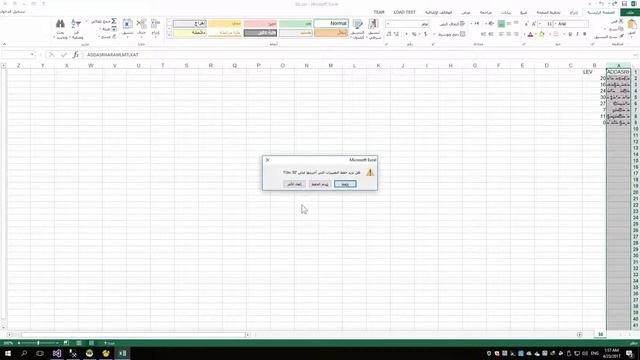Click the Borders icon in the font group
This screenshot has height=360, width=640.
556,35
